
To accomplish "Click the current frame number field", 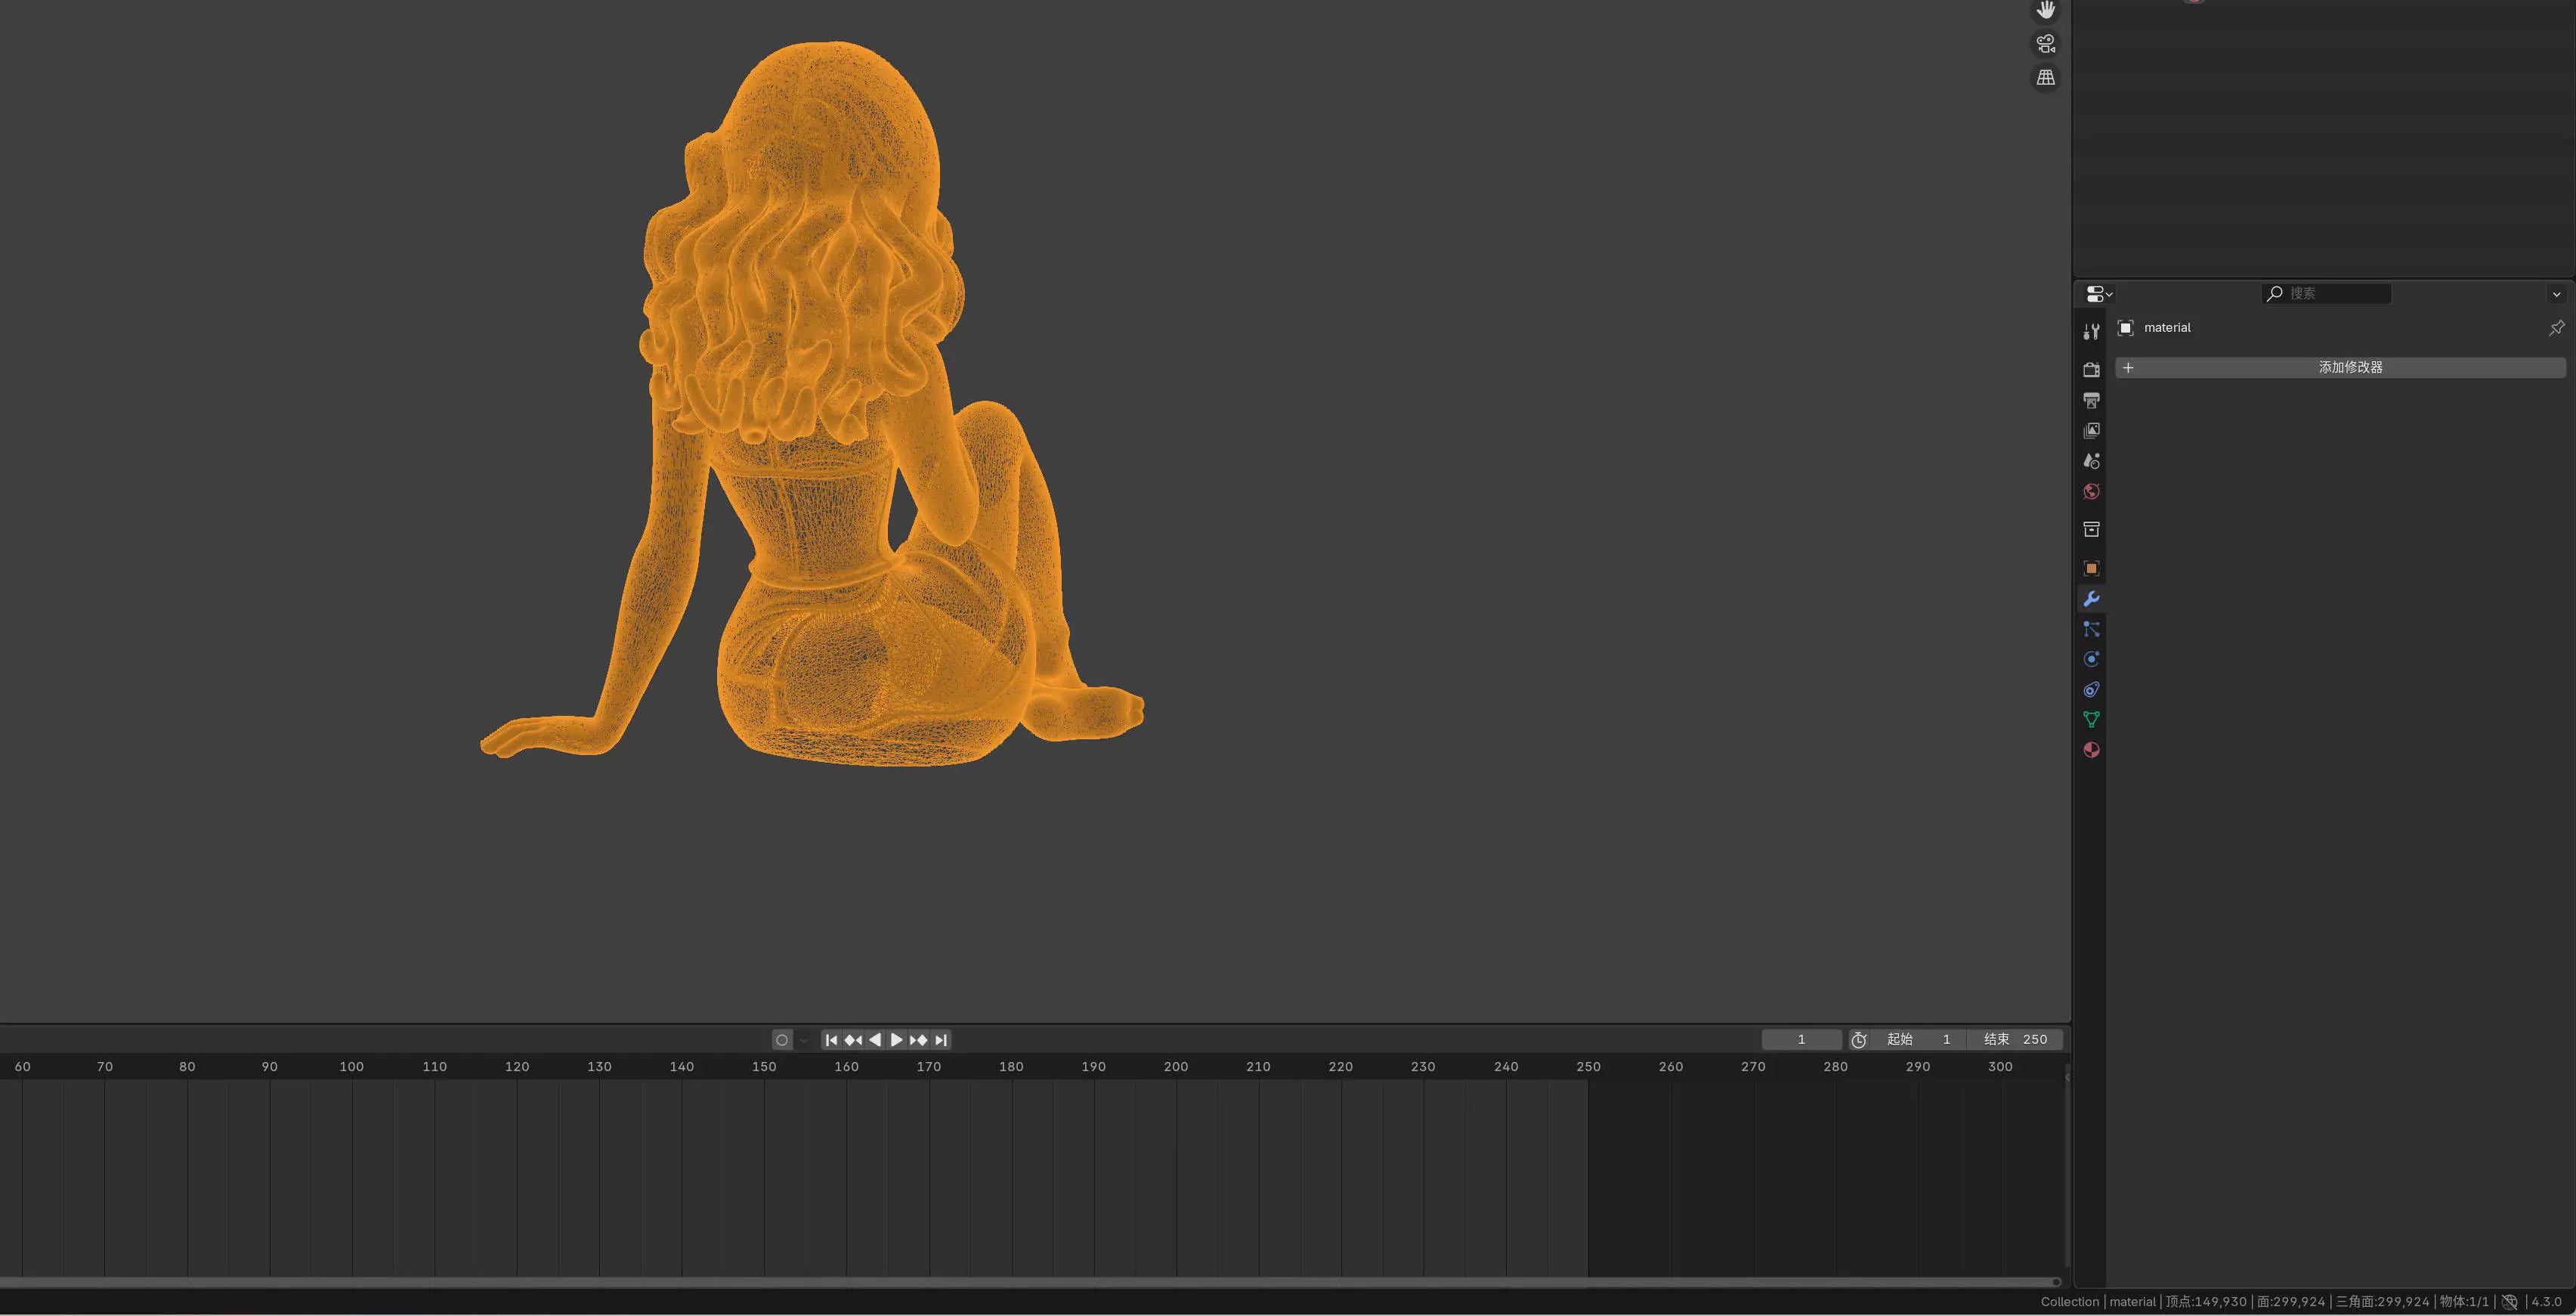I will [x=1801, y=1040].
